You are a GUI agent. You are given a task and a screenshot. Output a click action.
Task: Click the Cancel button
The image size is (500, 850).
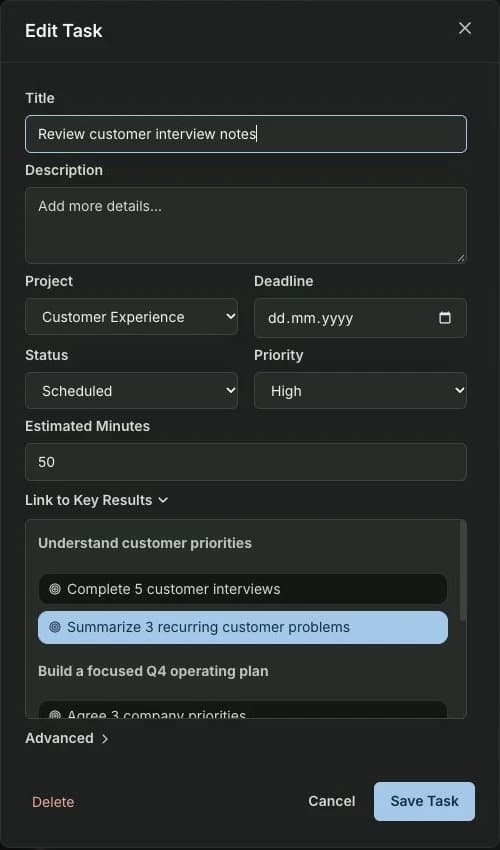[x=332, y=801]
